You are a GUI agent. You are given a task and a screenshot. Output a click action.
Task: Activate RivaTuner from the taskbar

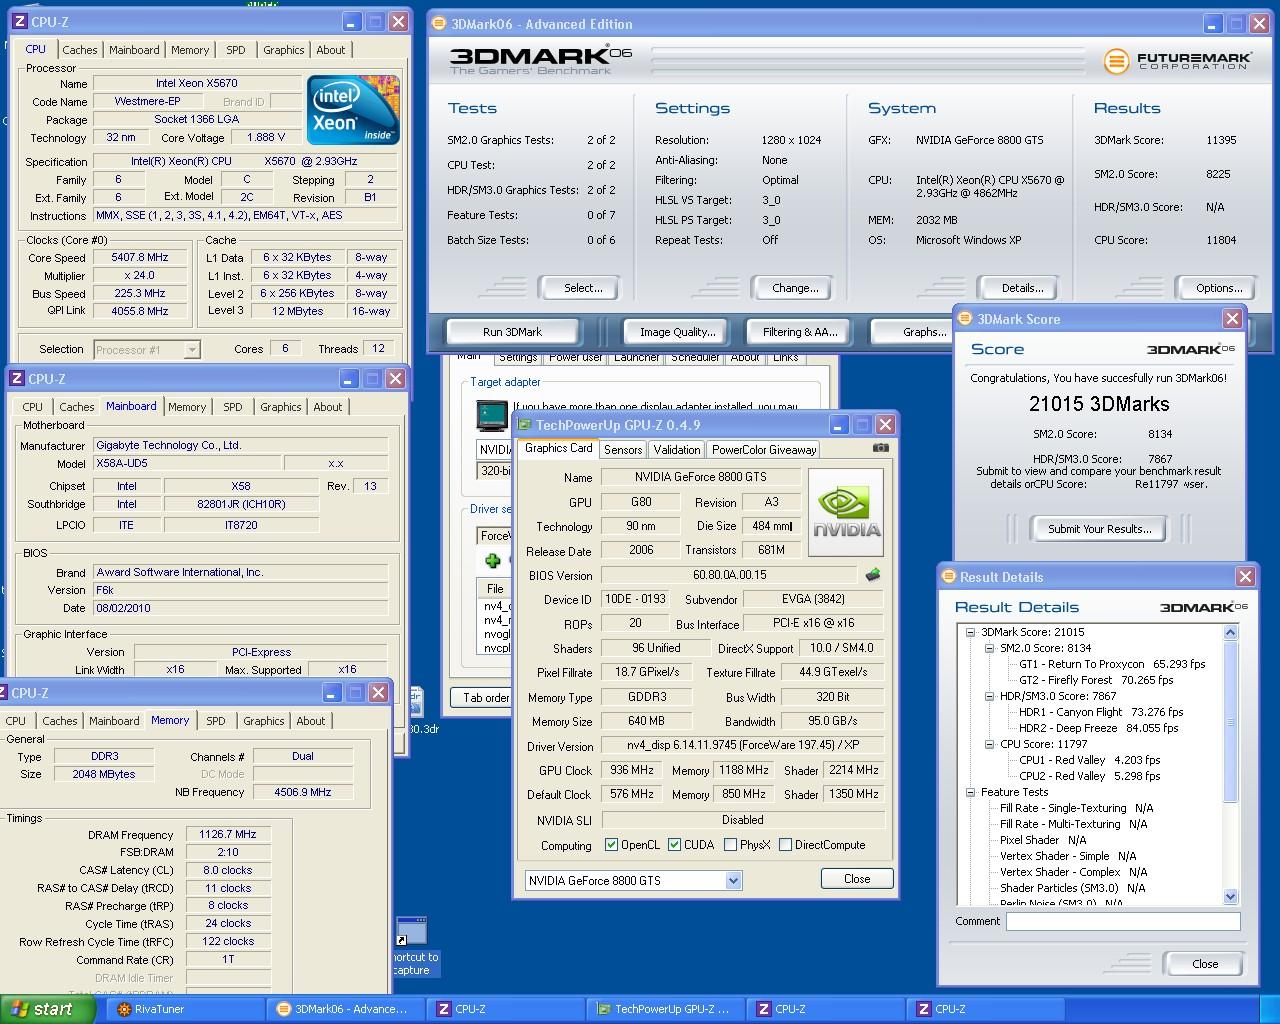click(186, 1009)
